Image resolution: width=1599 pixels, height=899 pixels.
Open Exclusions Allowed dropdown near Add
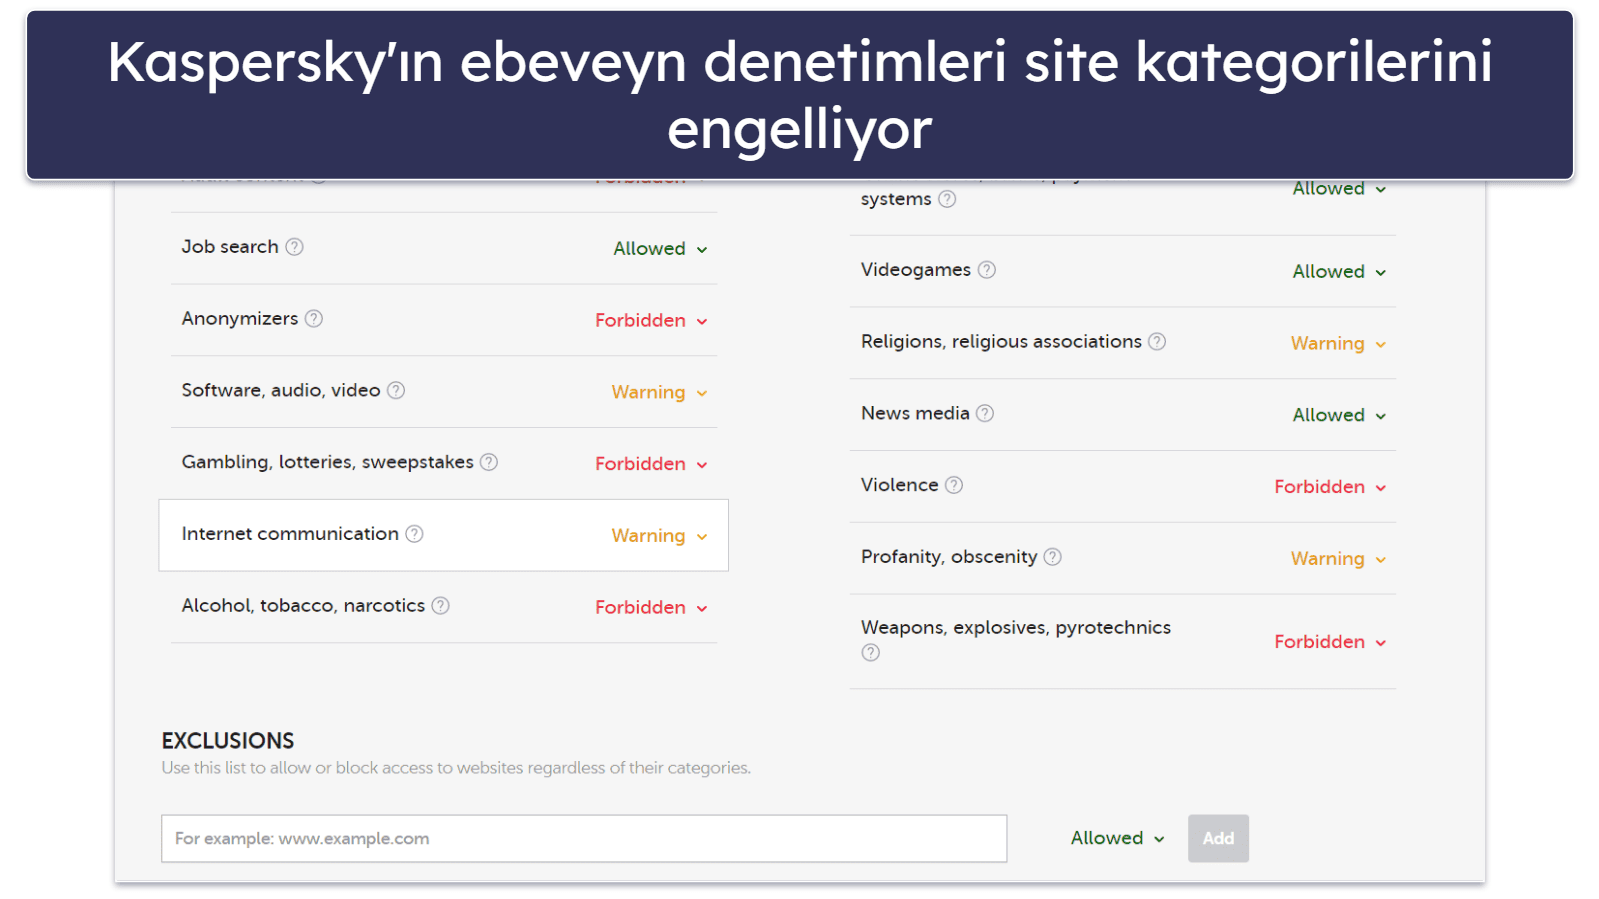coord(1117,838)
